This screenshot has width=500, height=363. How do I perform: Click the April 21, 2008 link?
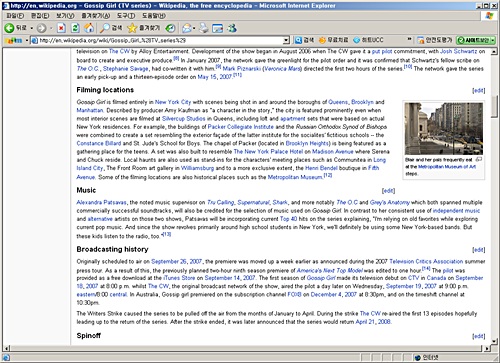pos(373,322)
